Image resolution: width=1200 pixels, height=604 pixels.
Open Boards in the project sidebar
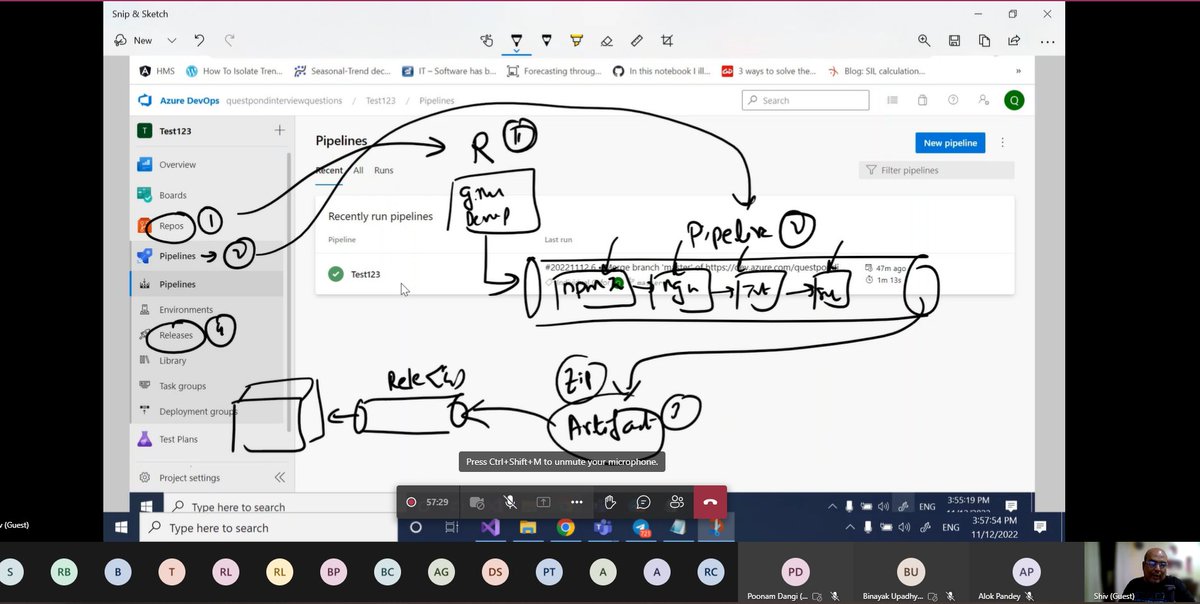(x=173, y=195)
